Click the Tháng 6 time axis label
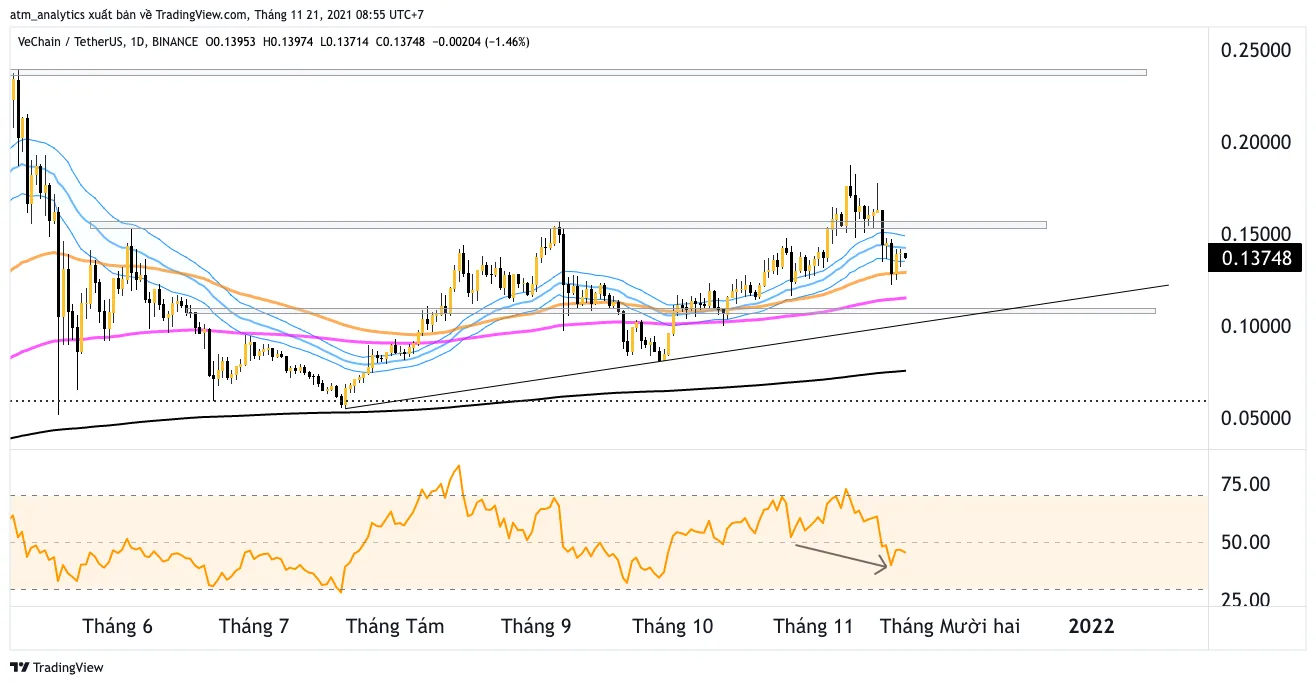Viewport: 1316px width, 685px height. tap(118, 627)
